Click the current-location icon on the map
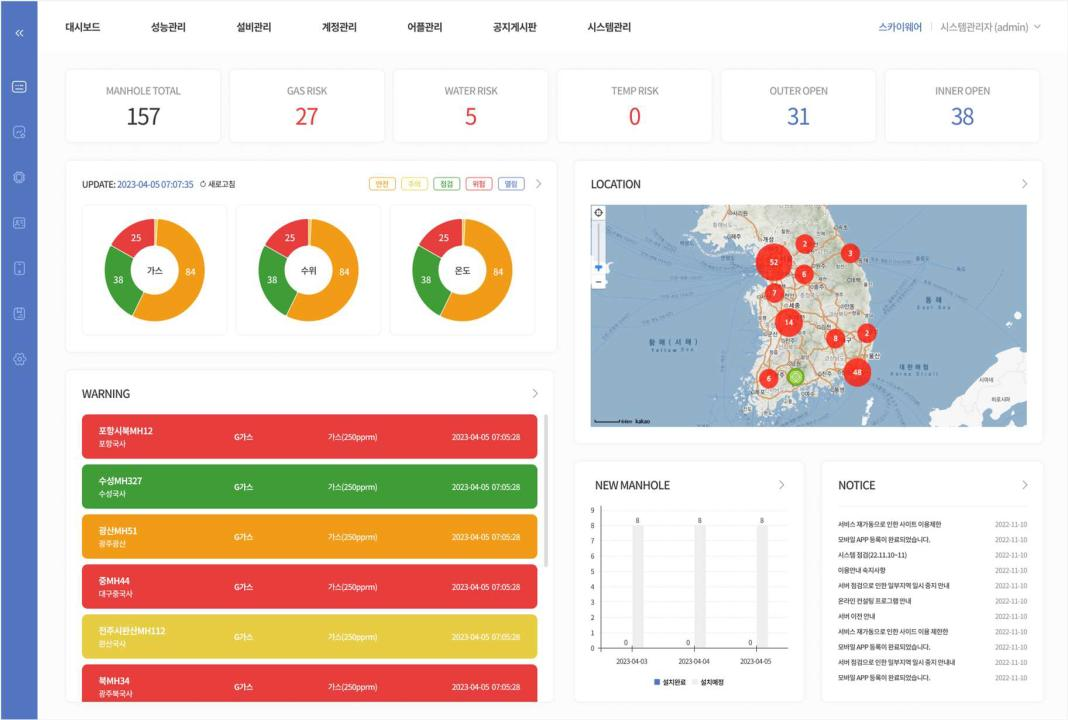 [x=598, y=213]
